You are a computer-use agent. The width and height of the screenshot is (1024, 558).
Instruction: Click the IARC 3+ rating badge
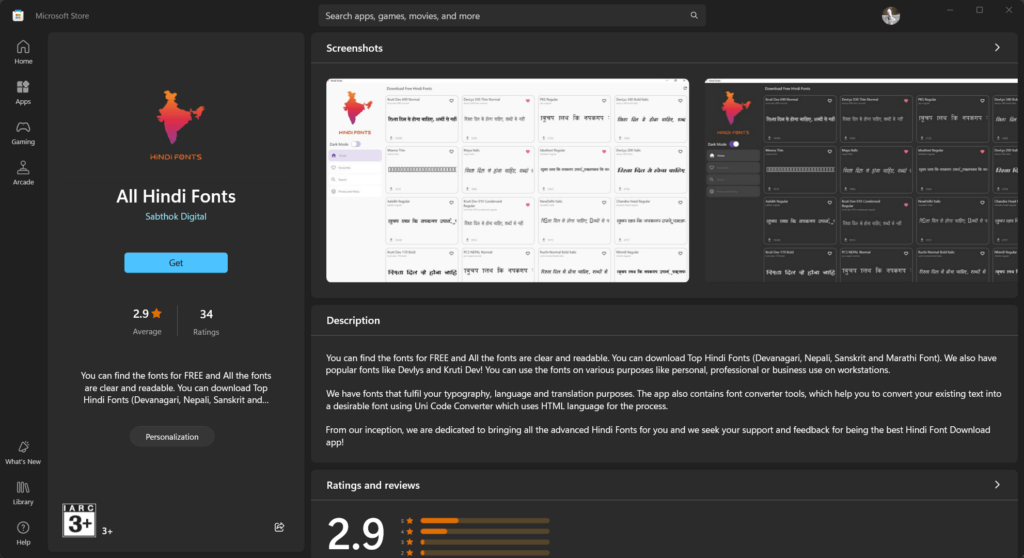click(x=79, y=520)
